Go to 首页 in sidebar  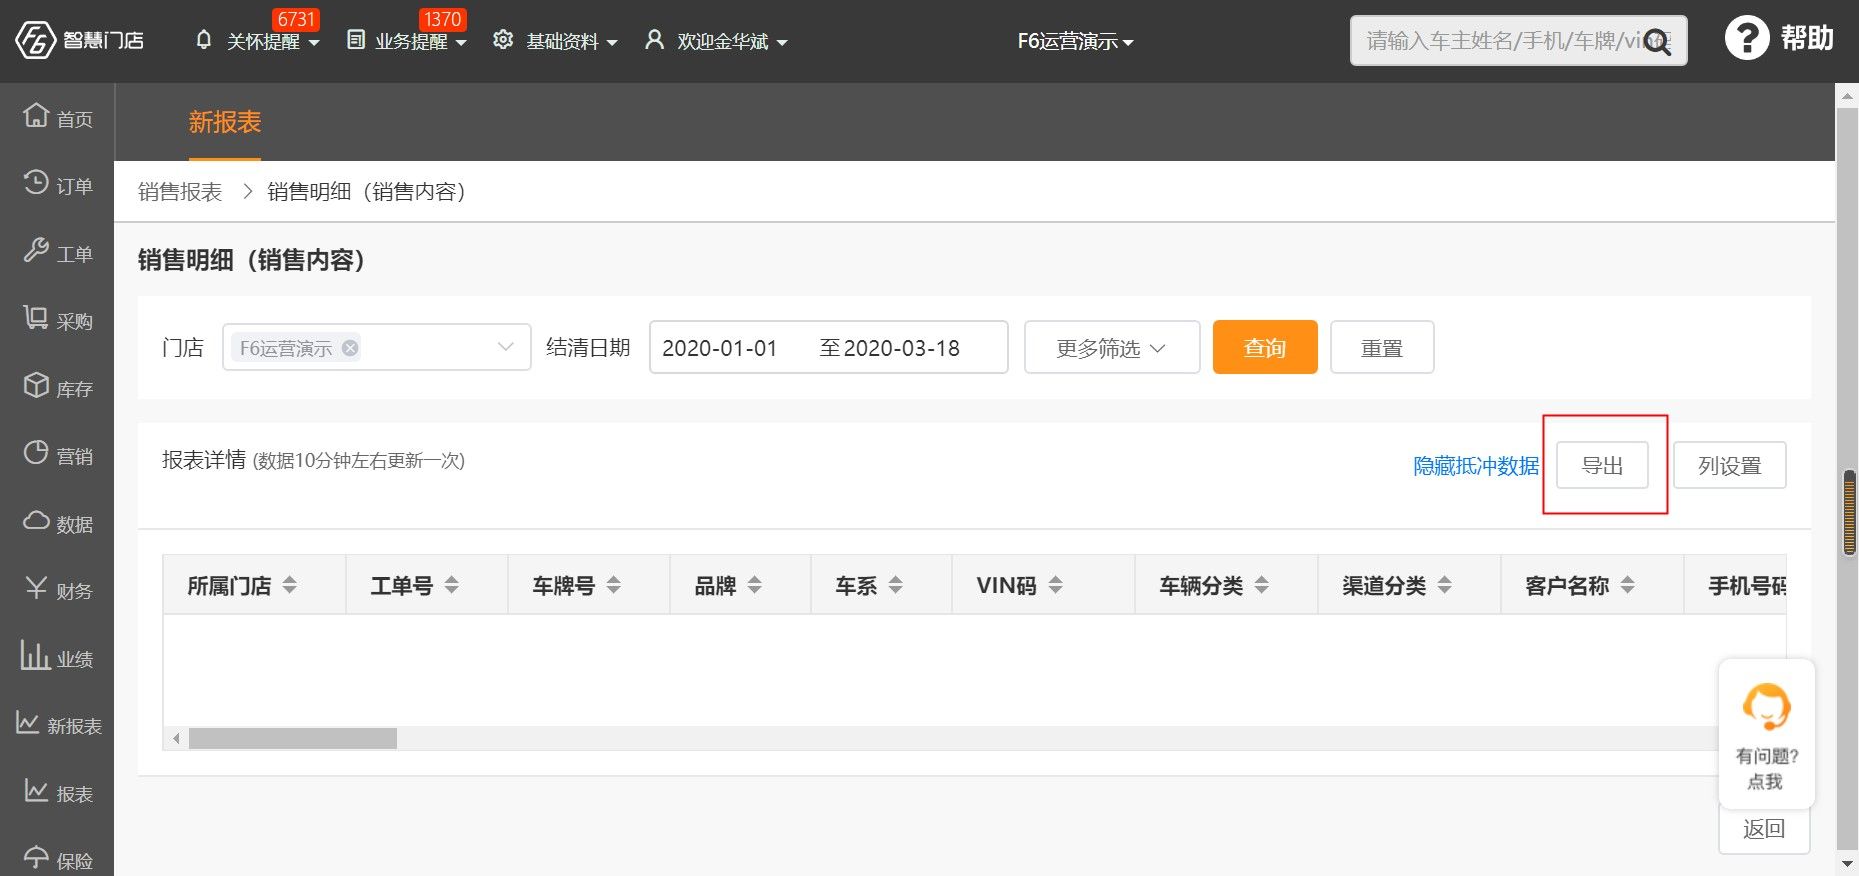[x=57, y=118]
